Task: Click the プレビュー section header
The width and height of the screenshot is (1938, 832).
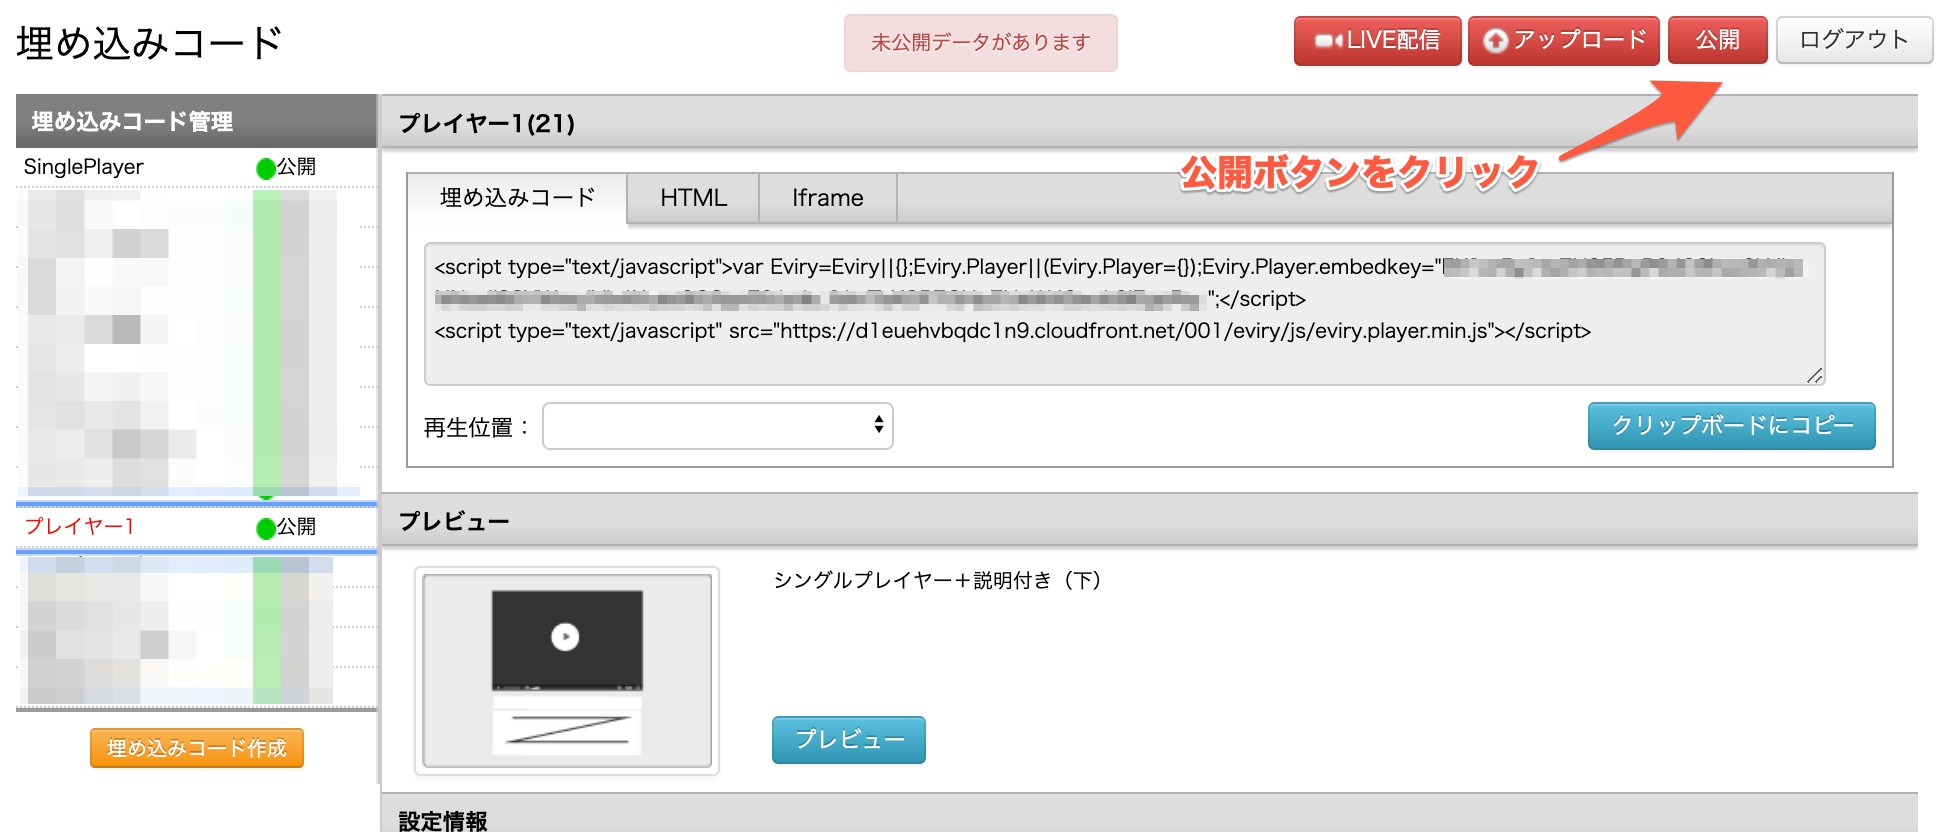Action: coord(1149,521)
